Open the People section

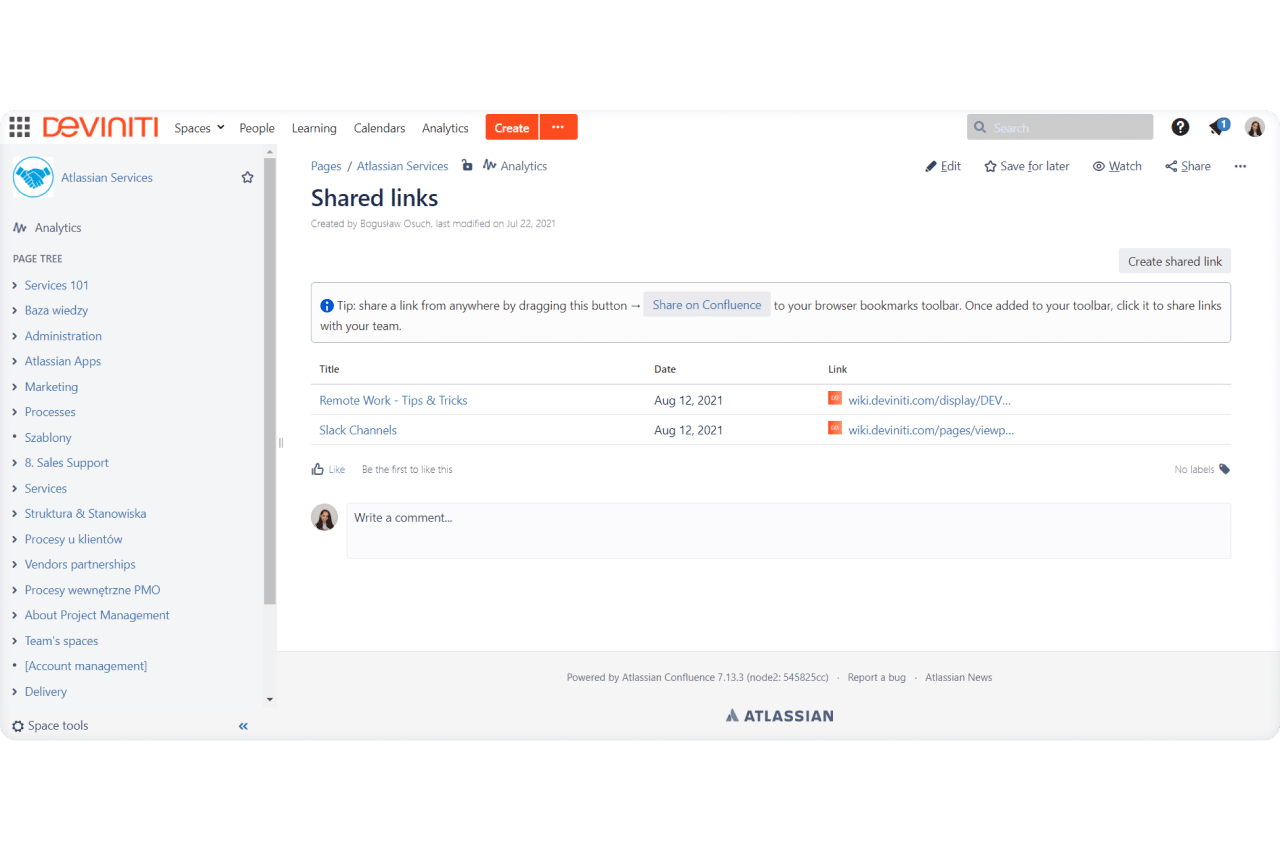257,127
